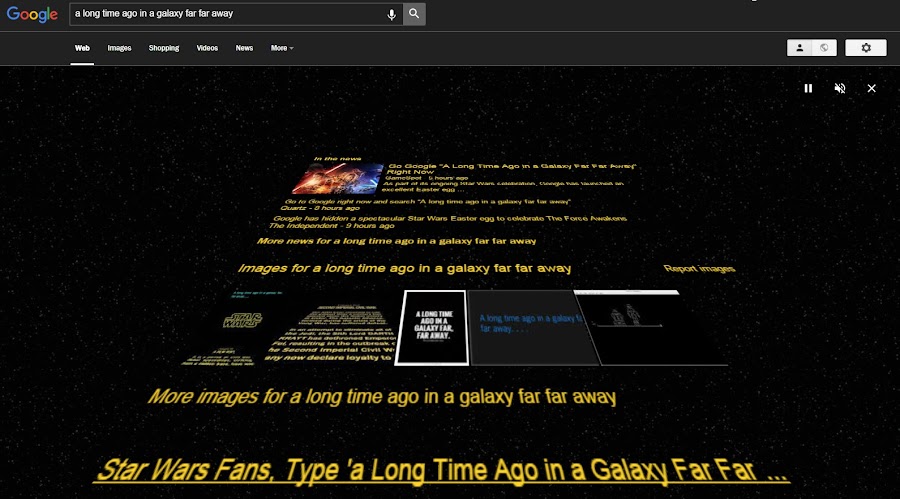
Task: Expand the More dropdown
Action: tap(282, 48)
